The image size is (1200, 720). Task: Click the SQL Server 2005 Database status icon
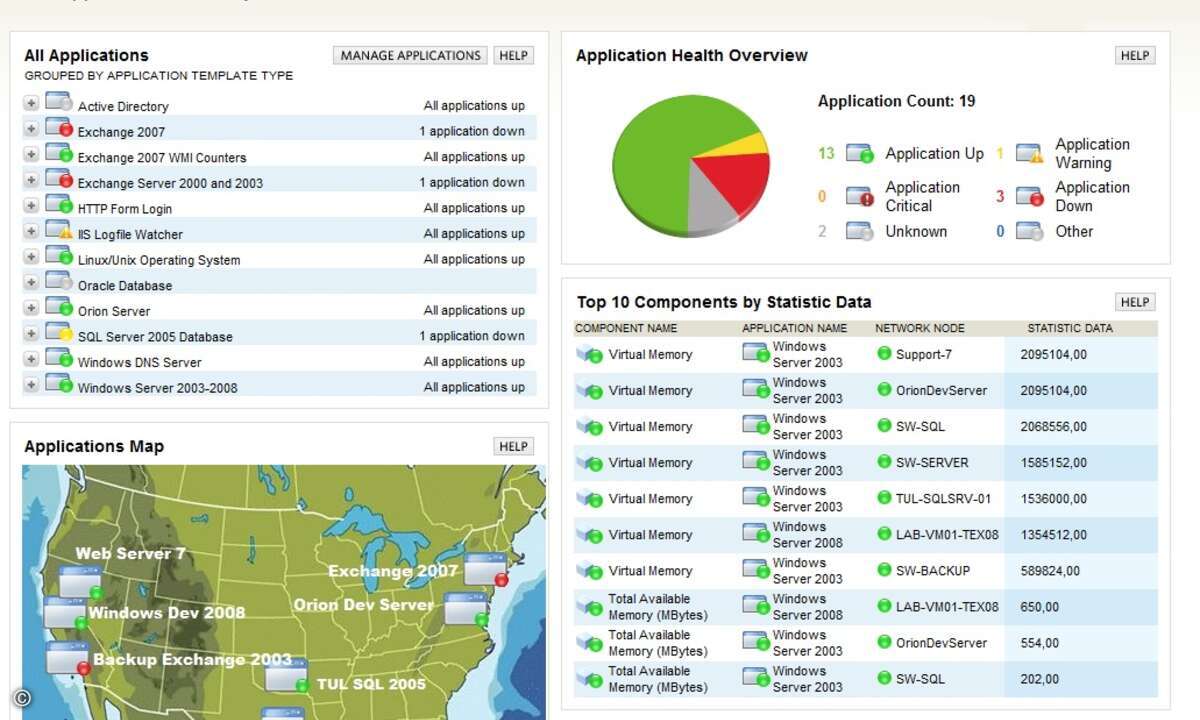click(x=59, y=333)
